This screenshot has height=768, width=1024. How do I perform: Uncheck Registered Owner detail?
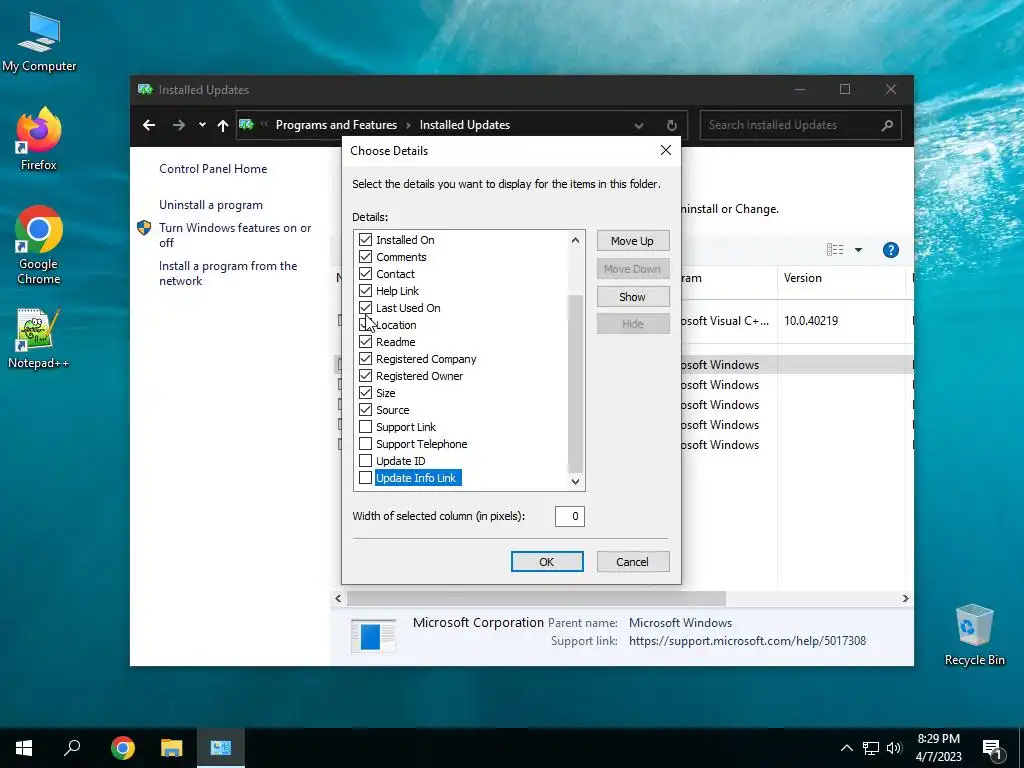pyautogui.click(x=366, y=376)
